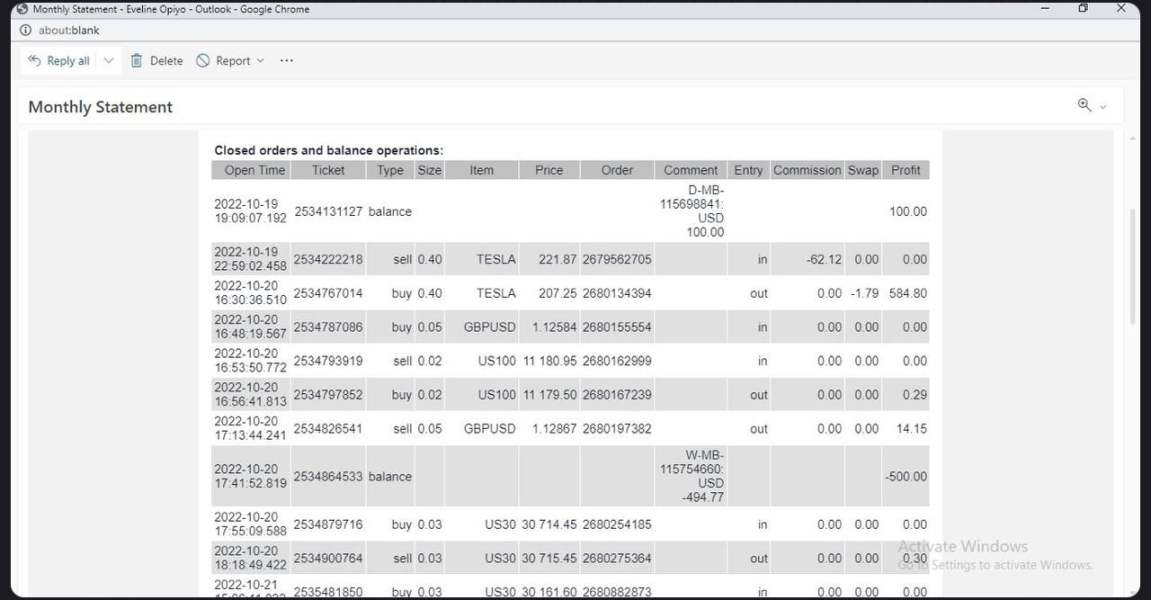
Task: Click the commission value -62.12
Action: (824, 259)
